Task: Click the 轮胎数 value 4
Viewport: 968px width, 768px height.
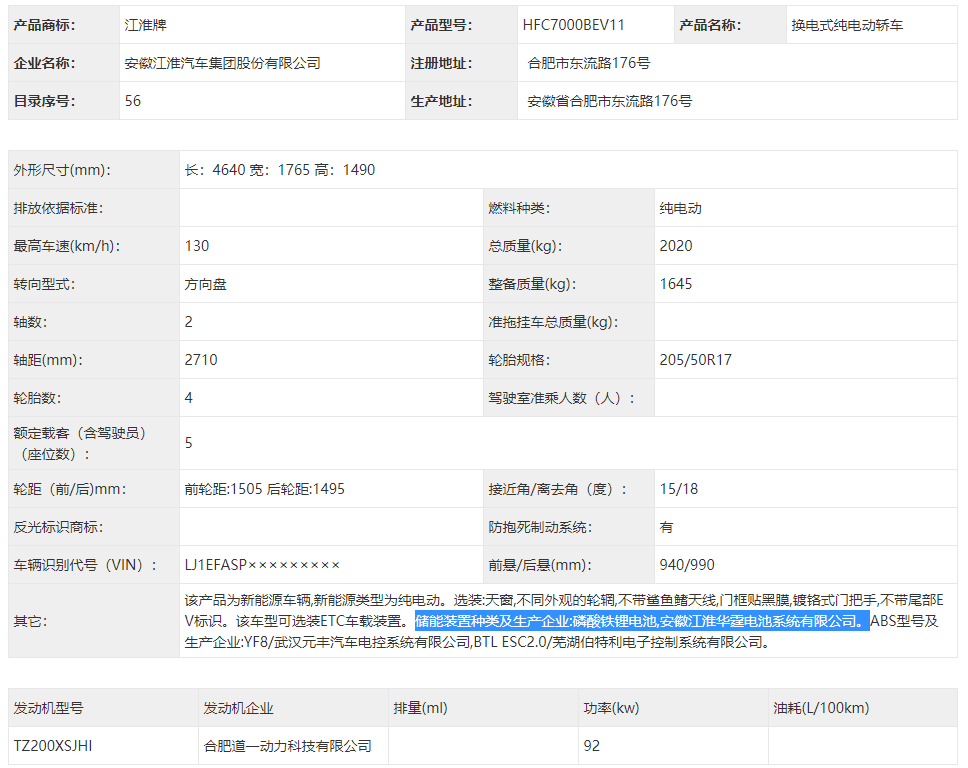Action: click(189, 398)
